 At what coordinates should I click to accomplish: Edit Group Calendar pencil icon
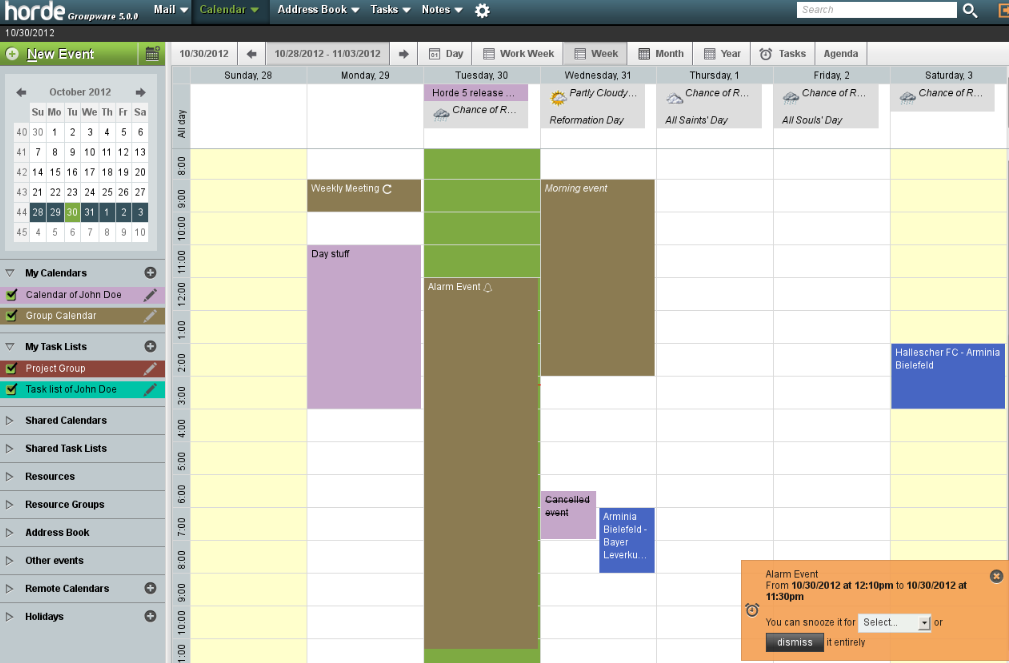pos(150,316)
